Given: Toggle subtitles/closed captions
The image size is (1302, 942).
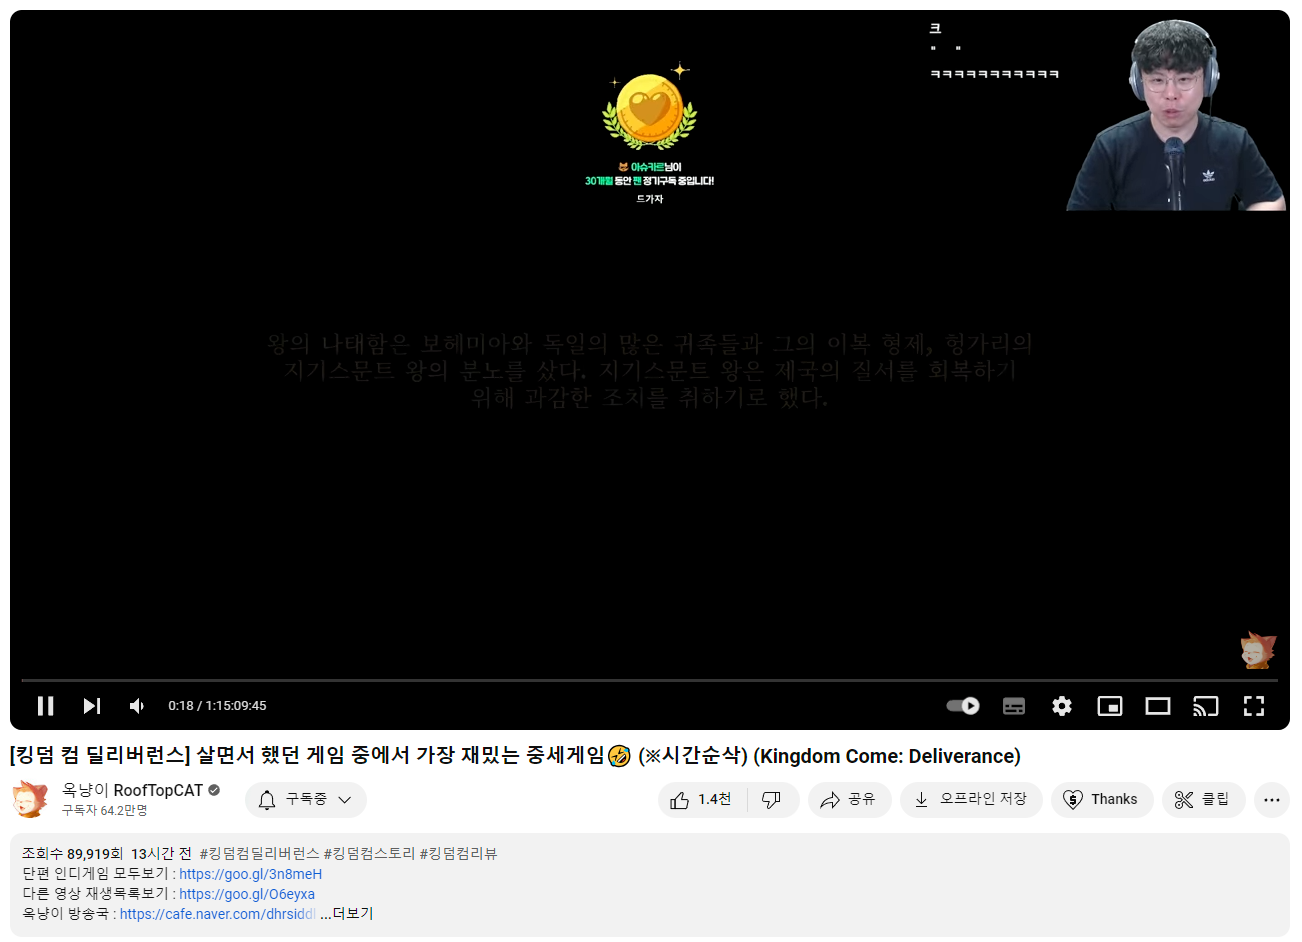Looking at the screenshot, I should click(x=1014, y=706).
